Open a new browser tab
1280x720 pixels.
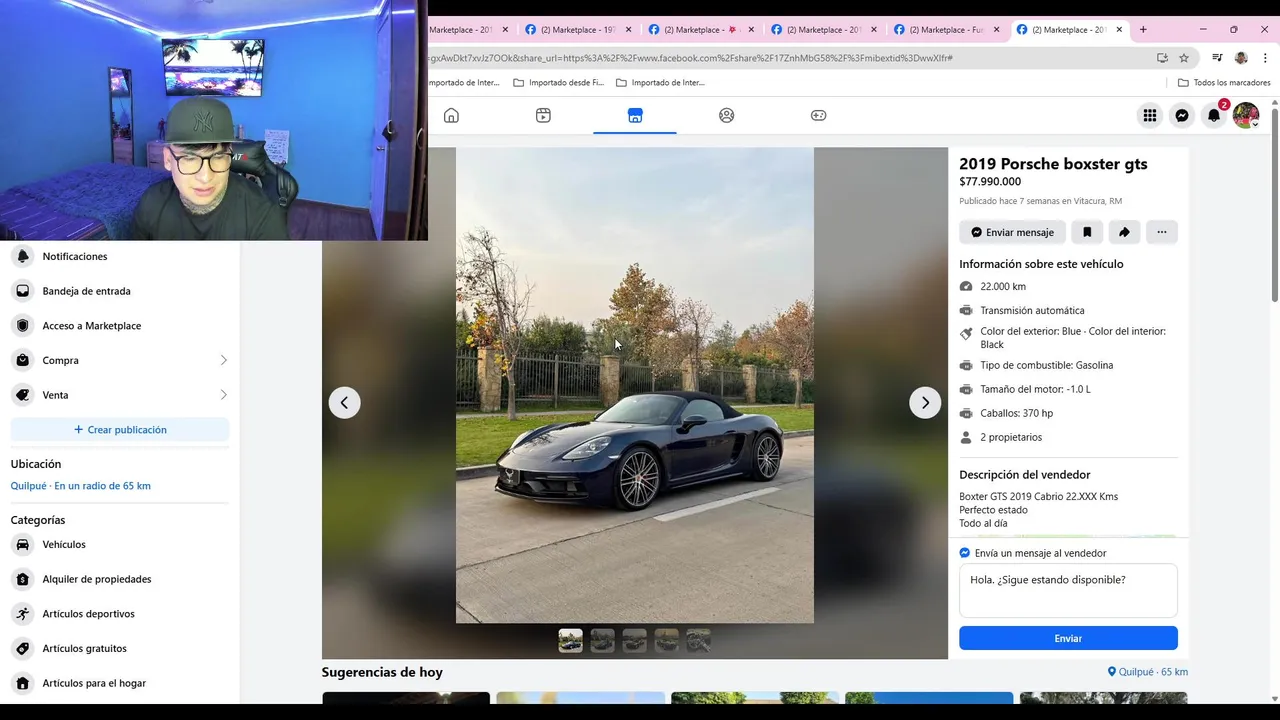pyautogui.click(x=1143, y=29)
